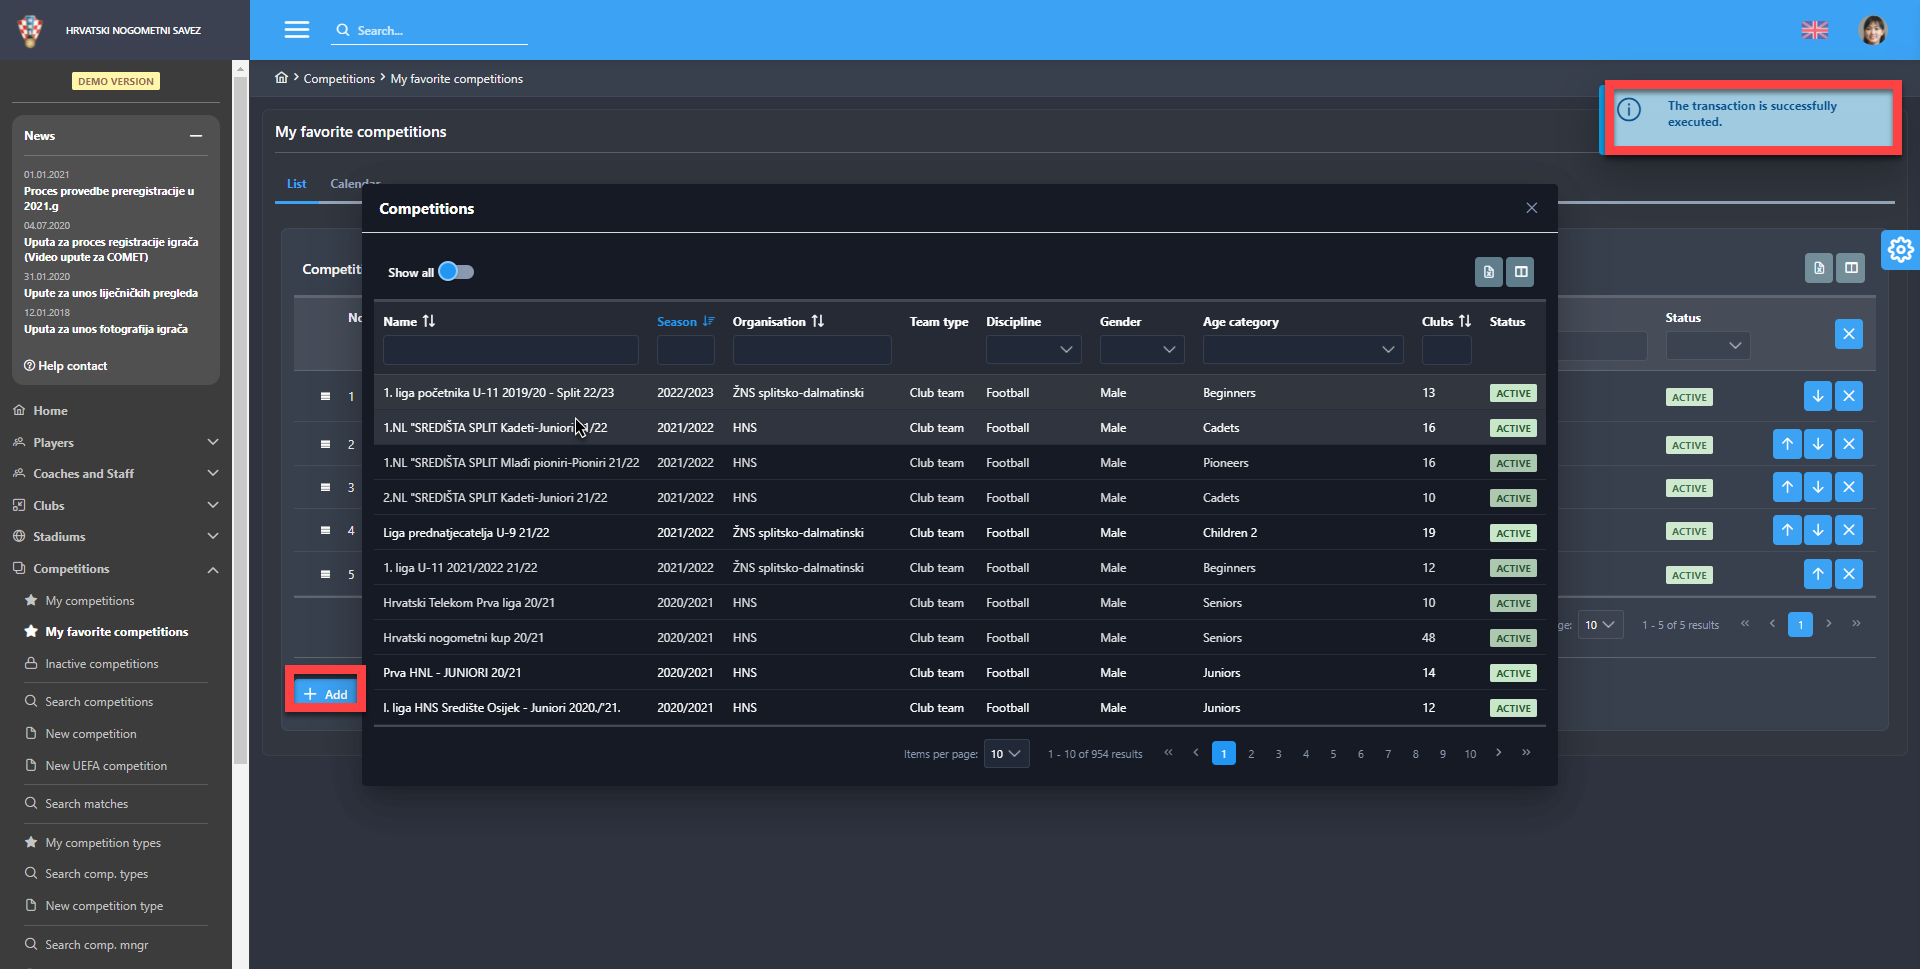Open Inactive competitions in sidebar
Screen dimensions: 1920x969
pyautogui.click(x=101, y=664)
